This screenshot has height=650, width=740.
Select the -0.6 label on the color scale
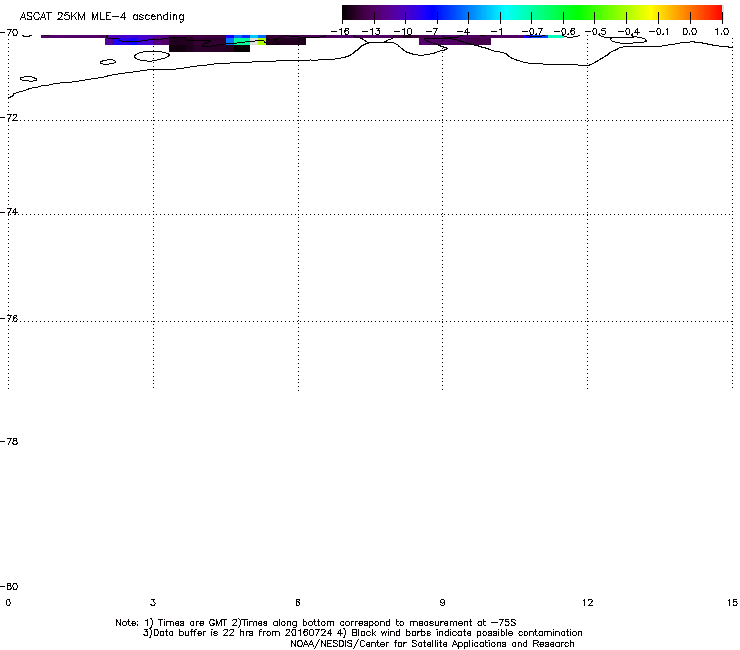[564, 32]
